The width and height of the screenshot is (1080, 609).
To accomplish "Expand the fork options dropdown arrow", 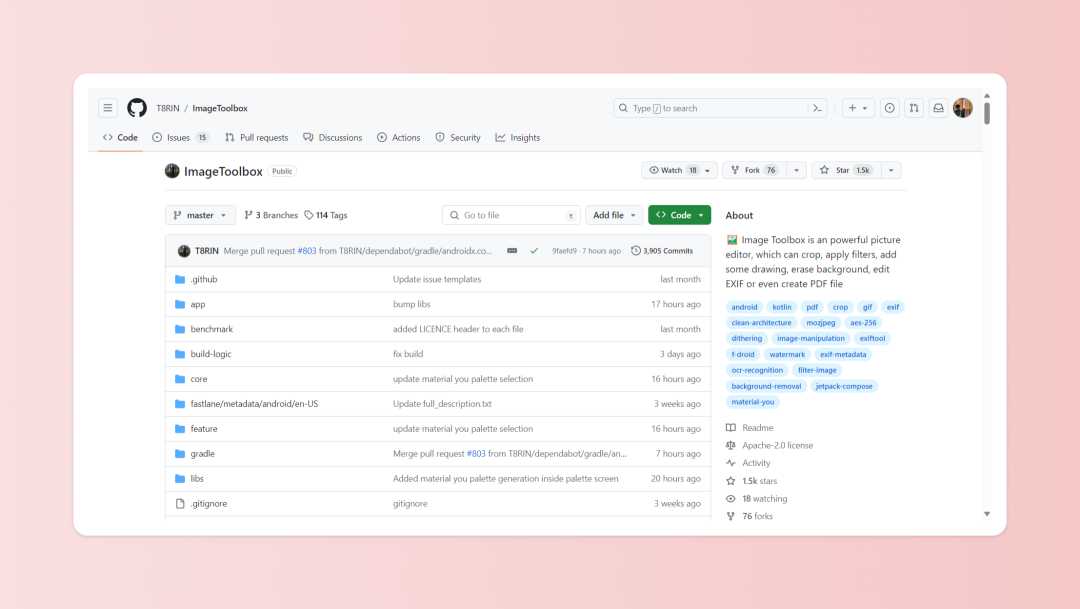I will pyautogui.click(x=796, y=170).
